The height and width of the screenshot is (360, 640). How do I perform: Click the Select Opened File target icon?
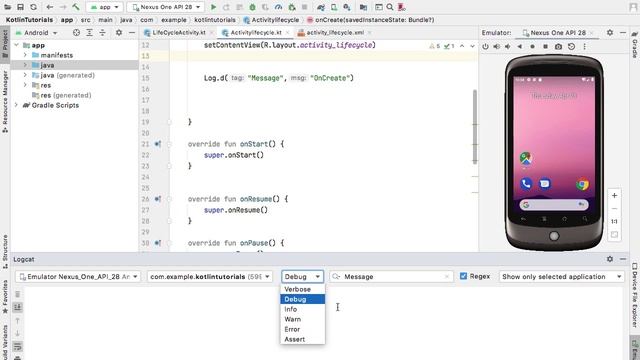76,32
